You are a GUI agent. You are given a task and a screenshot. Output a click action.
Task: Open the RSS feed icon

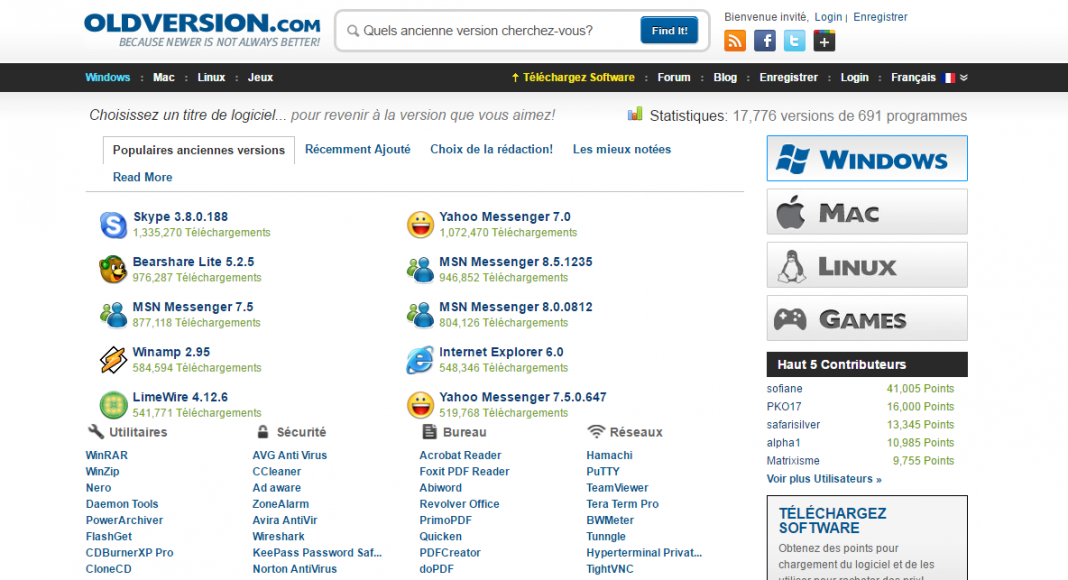click(734, 41)
